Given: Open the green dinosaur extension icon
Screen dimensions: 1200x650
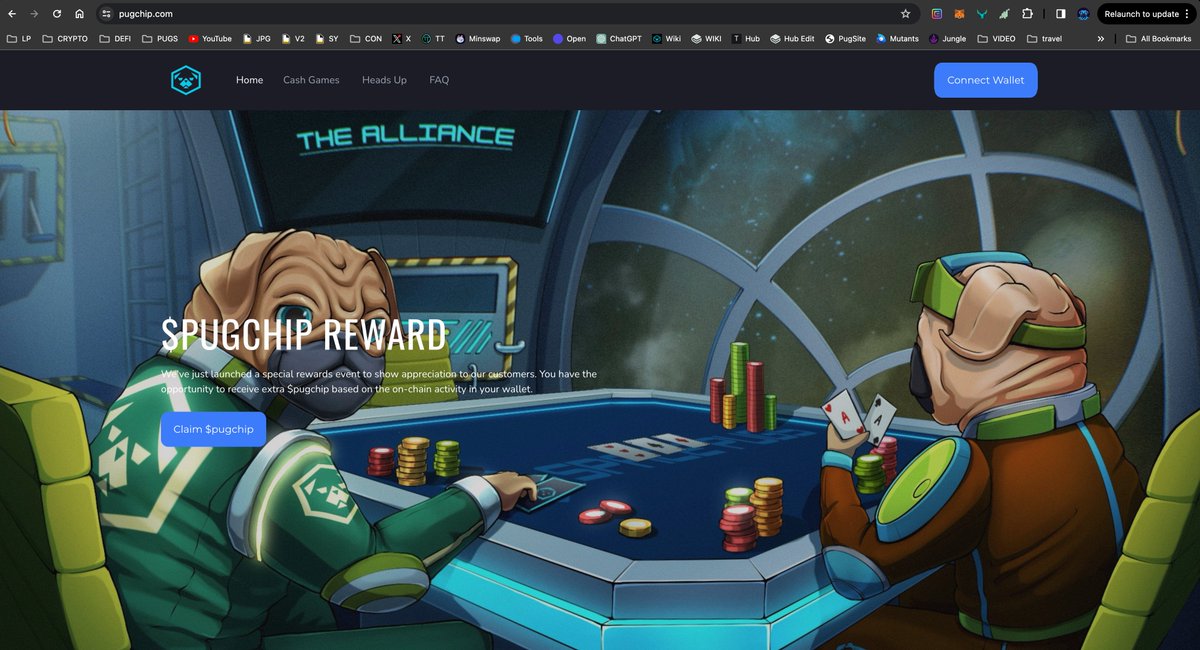Looking at the screenshot, I should [x=1003, y=14].
